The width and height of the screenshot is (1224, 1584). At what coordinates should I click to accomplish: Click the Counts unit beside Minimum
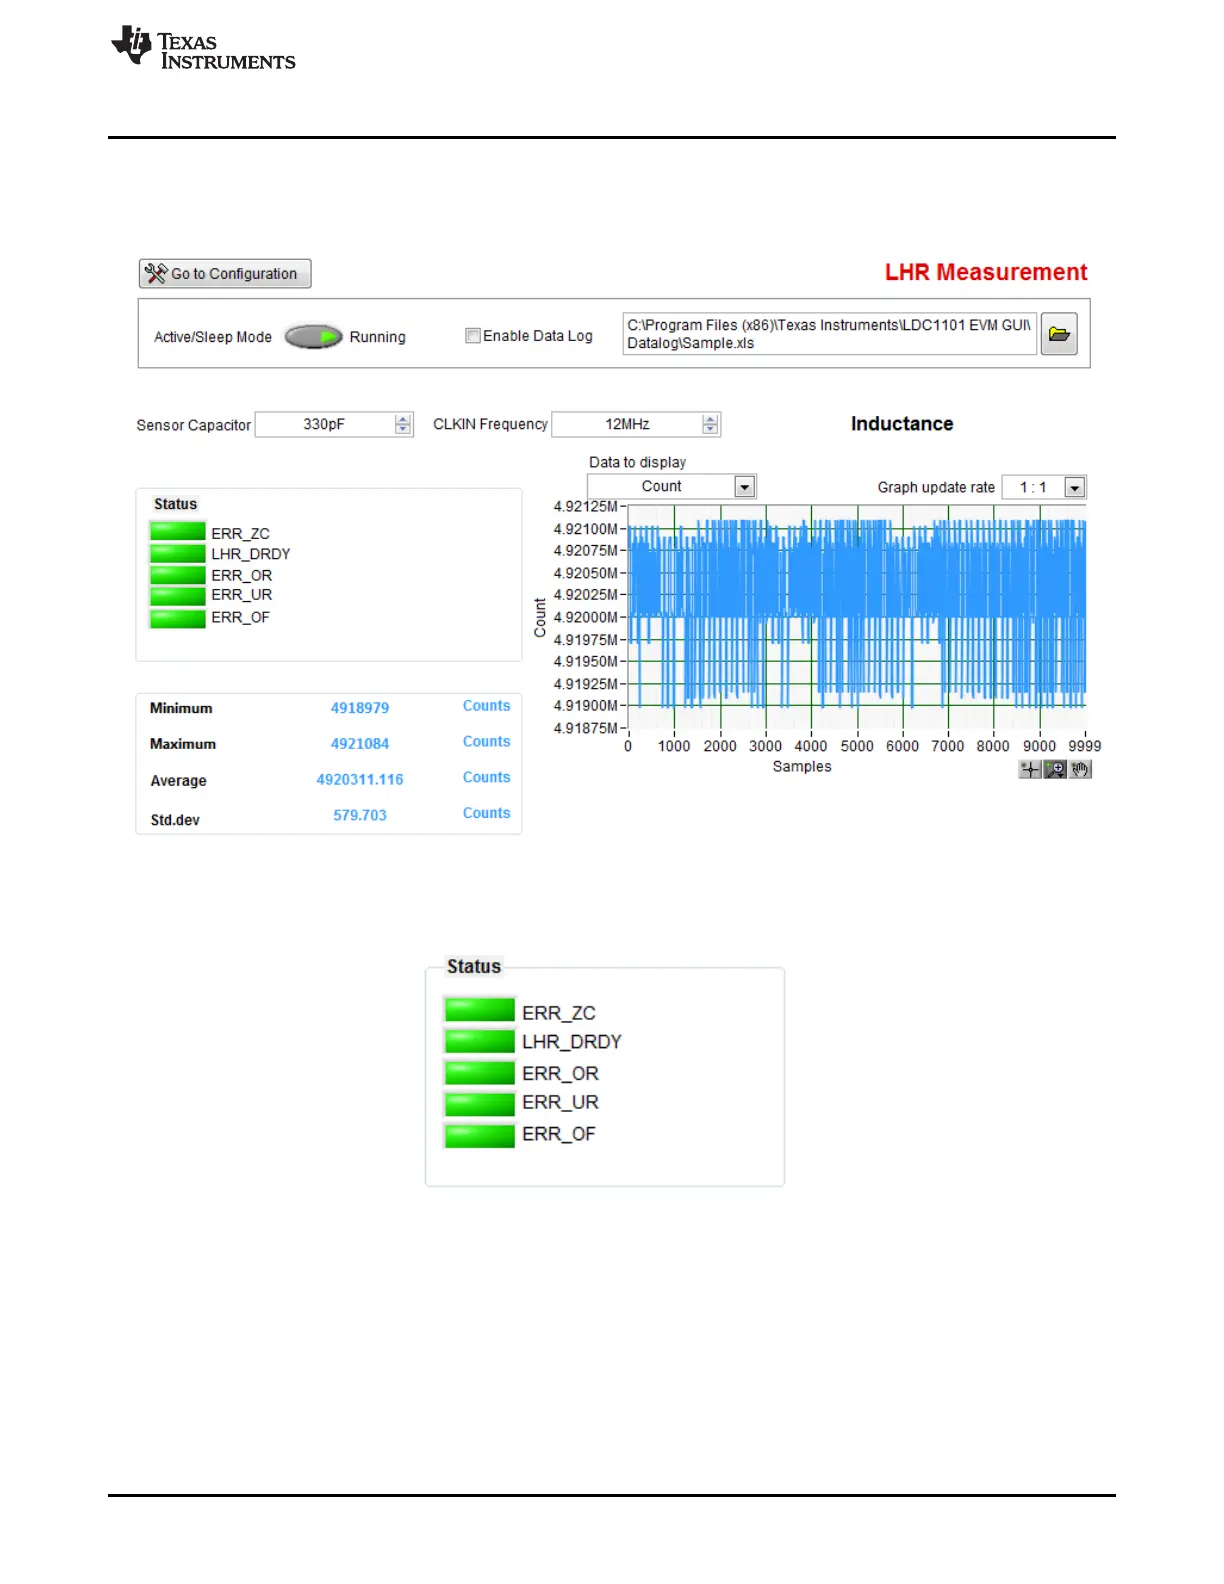486,706
